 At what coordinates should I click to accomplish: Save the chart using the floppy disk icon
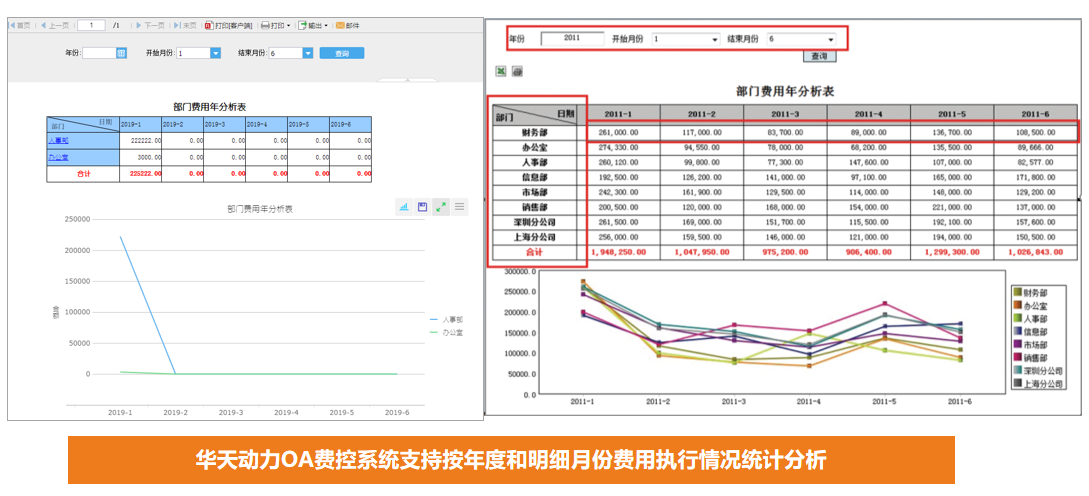pos(423,206)
